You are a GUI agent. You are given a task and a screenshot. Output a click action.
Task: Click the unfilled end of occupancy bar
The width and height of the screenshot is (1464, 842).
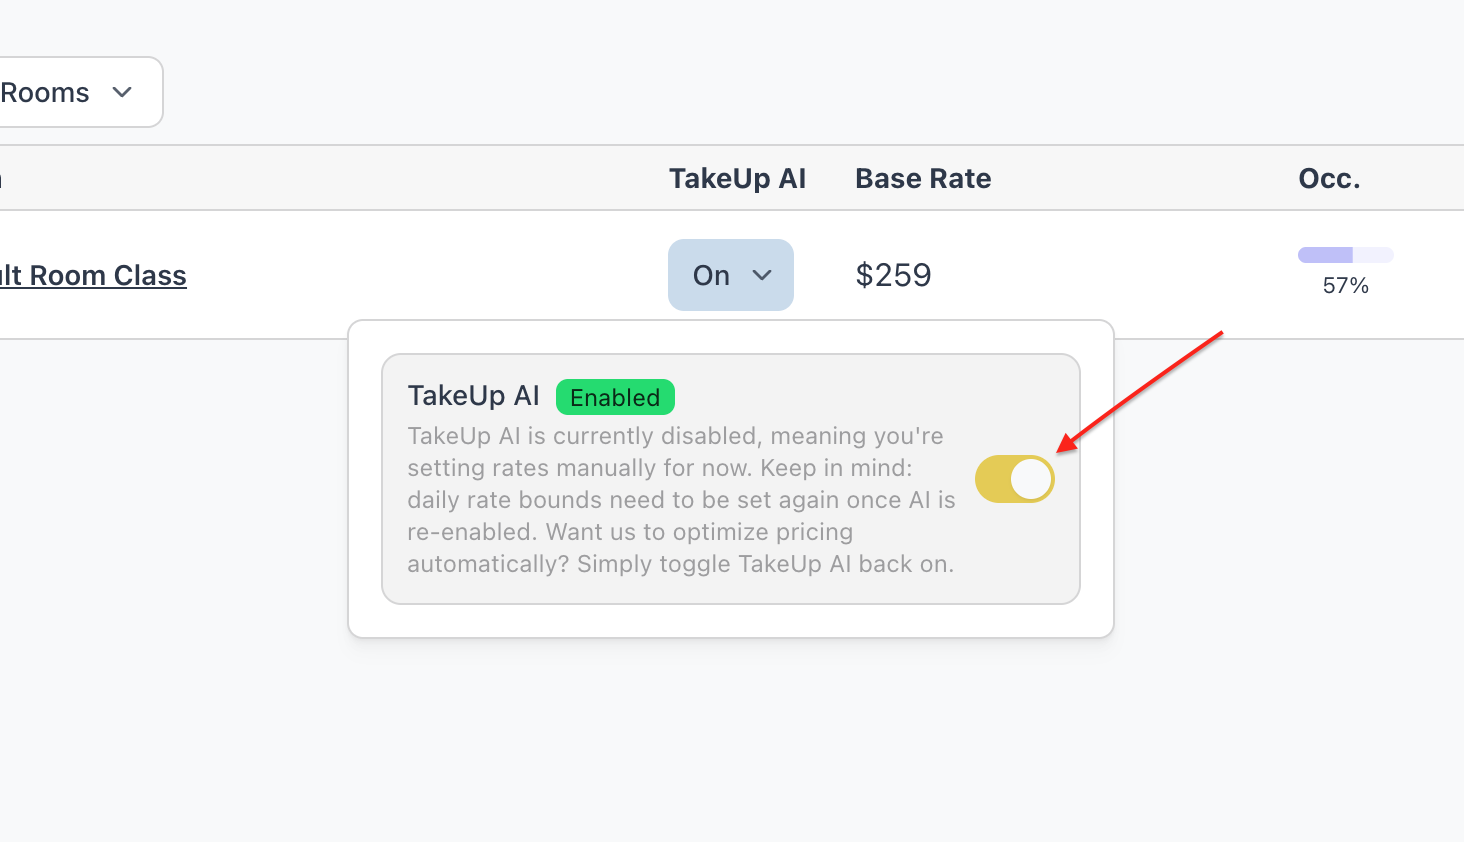1375,255
